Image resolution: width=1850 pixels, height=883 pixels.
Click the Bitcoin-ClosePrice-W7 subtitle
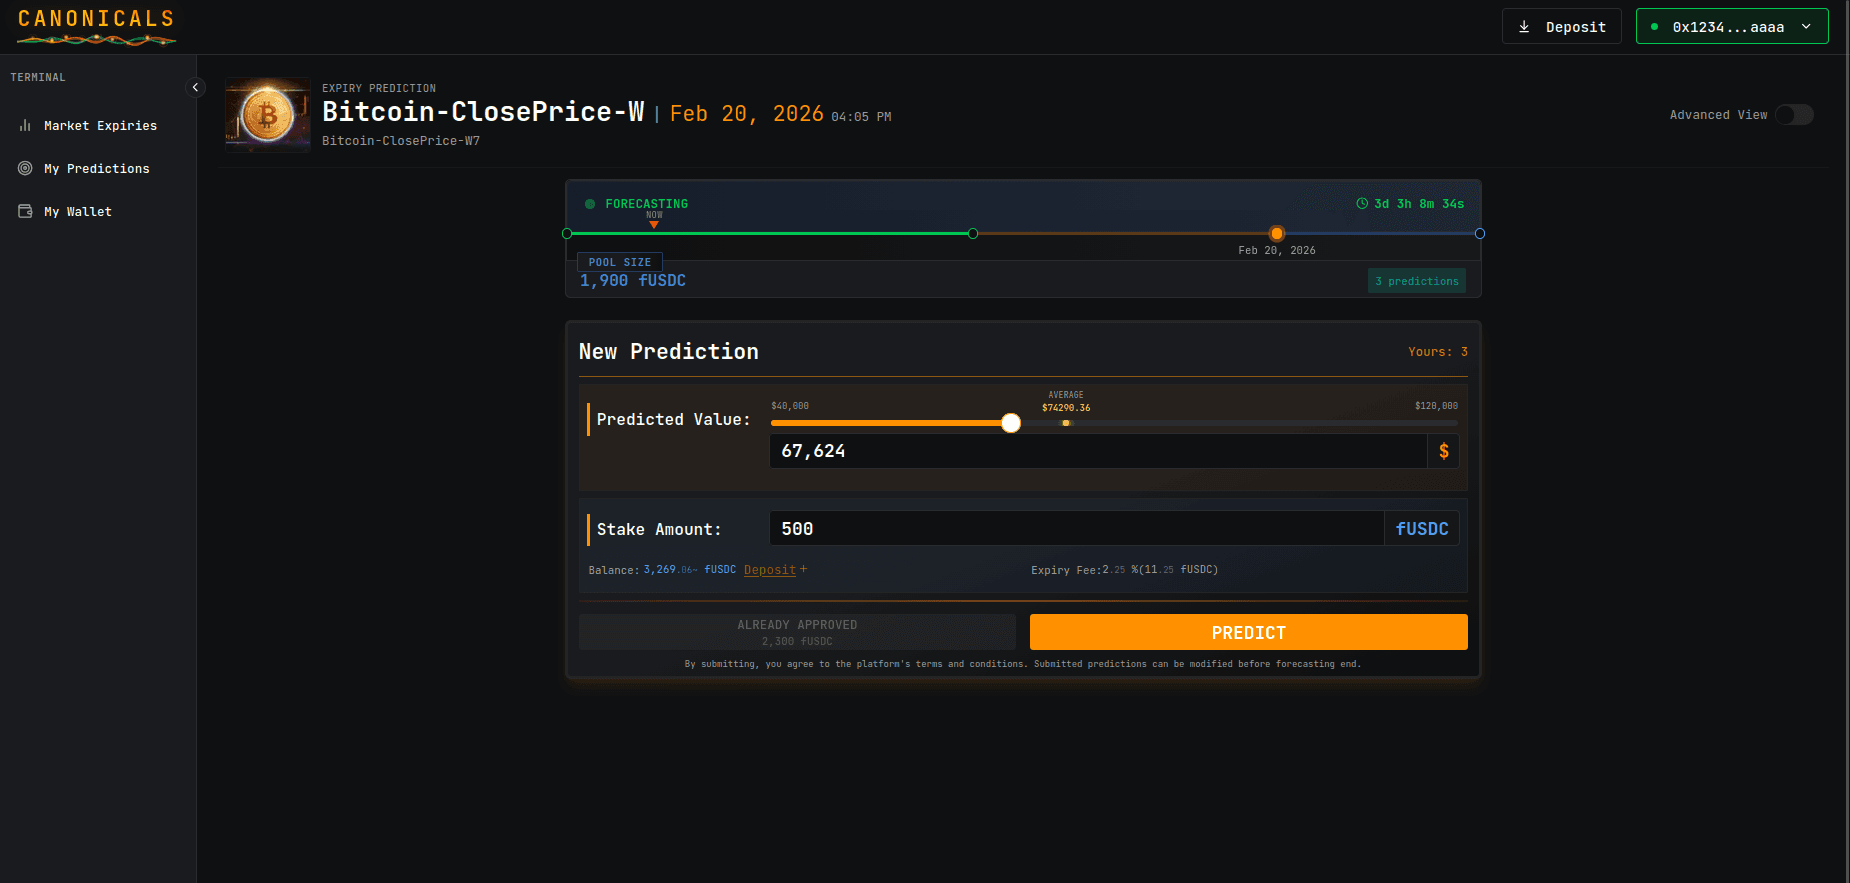pyautogui.click(x=401, y=141)
